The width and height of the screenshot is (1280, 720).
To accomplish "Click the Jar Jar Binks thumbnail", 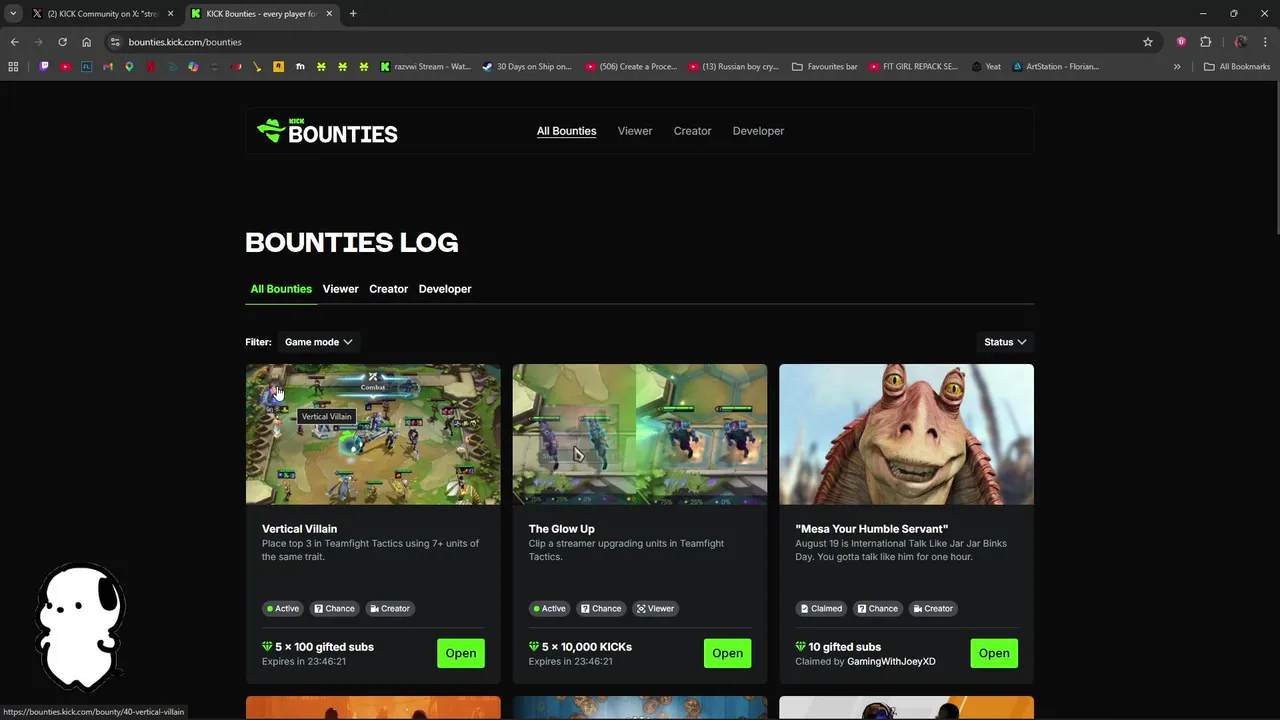I will pos(906,434).
